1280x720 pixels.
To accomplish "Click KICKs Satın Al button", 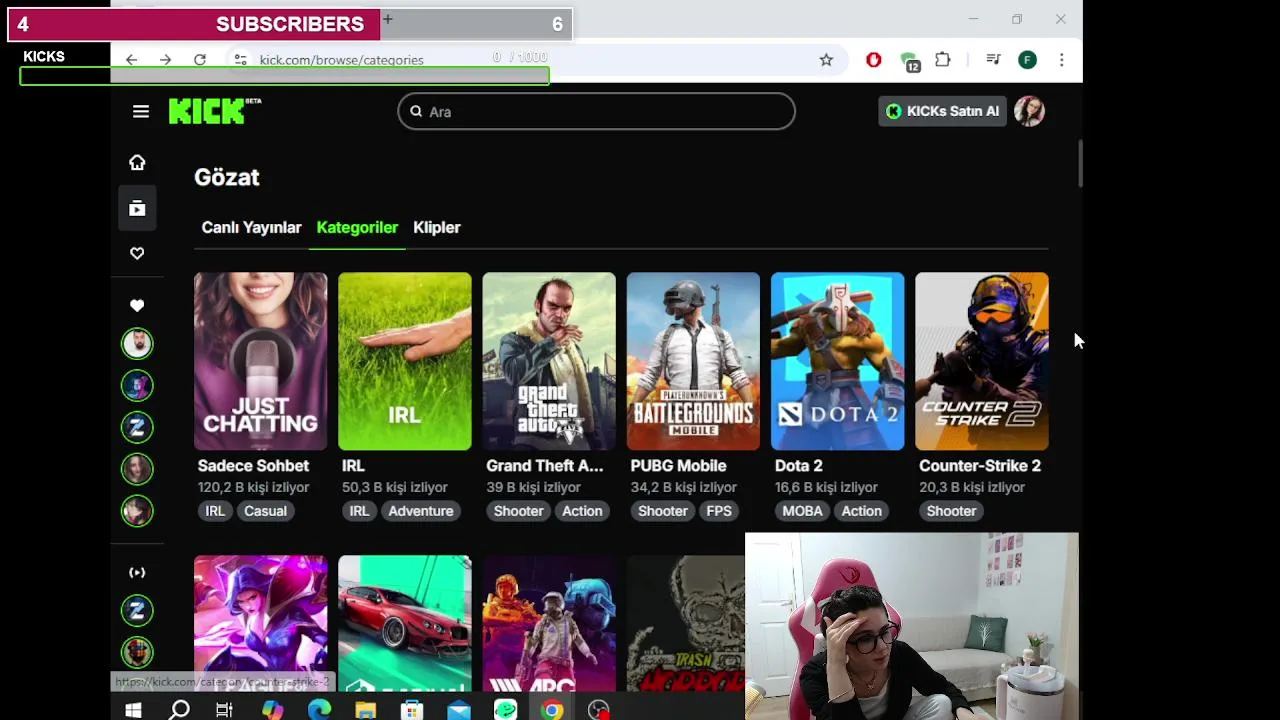I will pos(942,111).
